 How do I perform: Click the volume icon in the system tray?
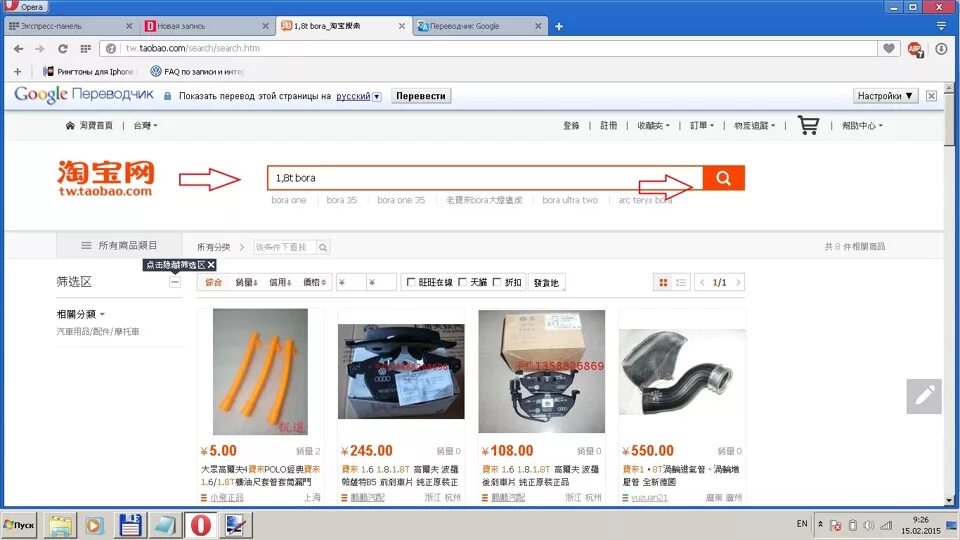coord(868,525)
